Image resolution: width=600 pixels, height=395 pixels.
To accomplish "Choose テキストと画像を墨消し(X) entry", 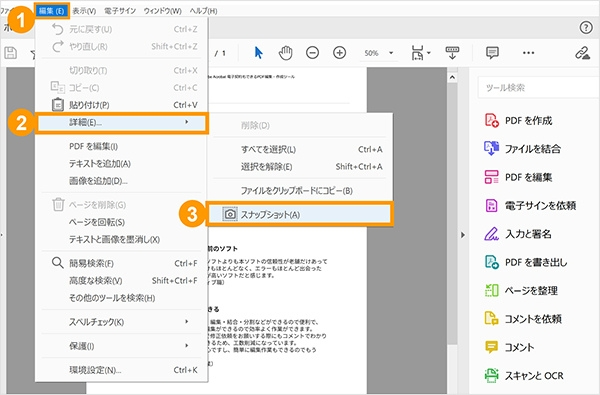I will (x=122, y=239).
